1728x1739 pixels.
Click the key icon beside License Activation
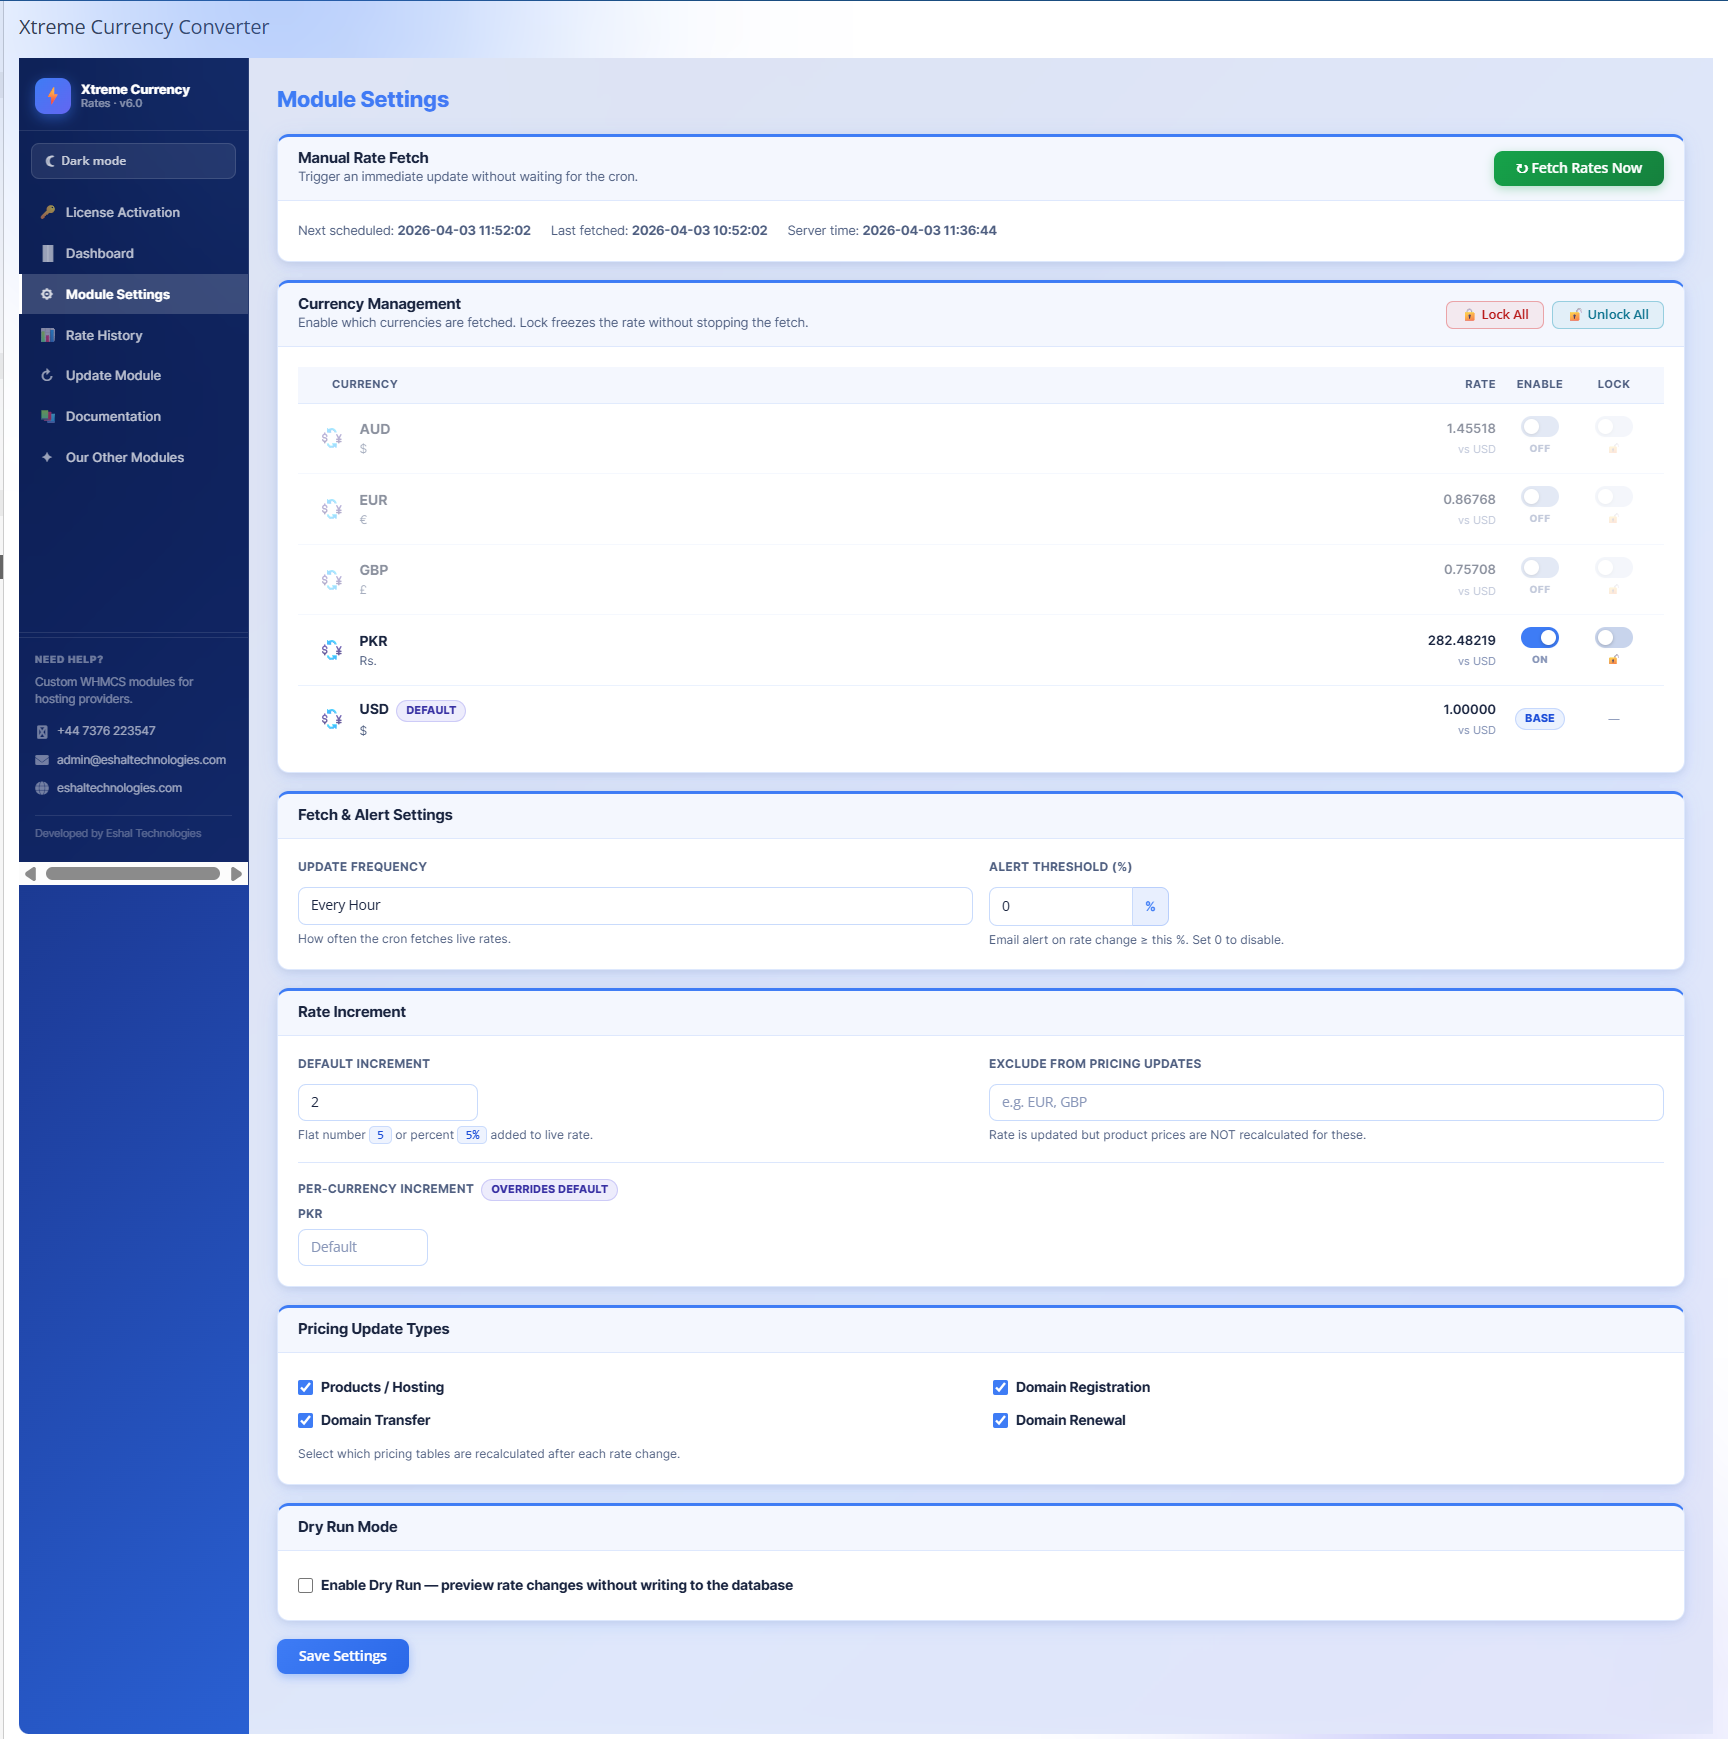pyautogui.click(x=47, y=212)
